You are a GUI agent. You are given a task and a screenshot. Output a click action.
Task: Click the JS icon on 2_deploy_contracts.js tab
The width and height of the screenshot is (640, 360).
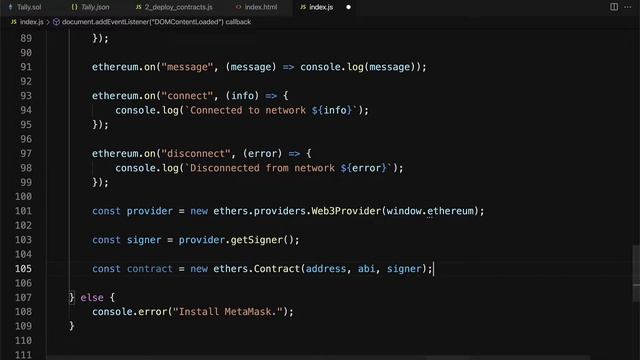point(138,7)
